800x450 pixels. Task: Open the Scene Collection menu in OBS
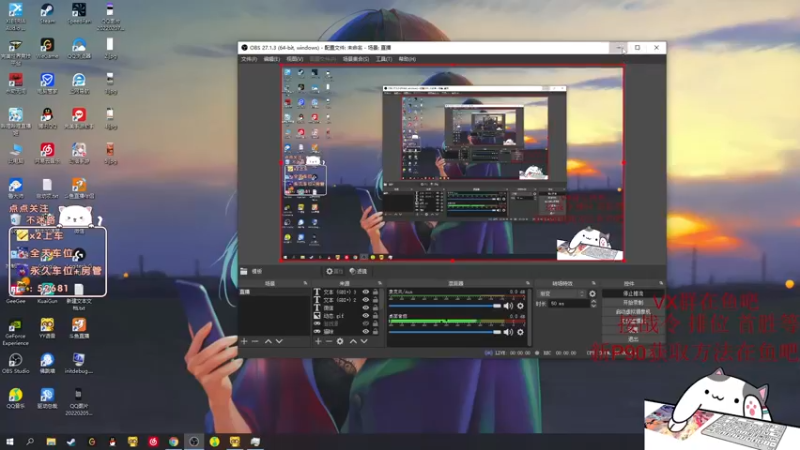click(x=356, y=59)
